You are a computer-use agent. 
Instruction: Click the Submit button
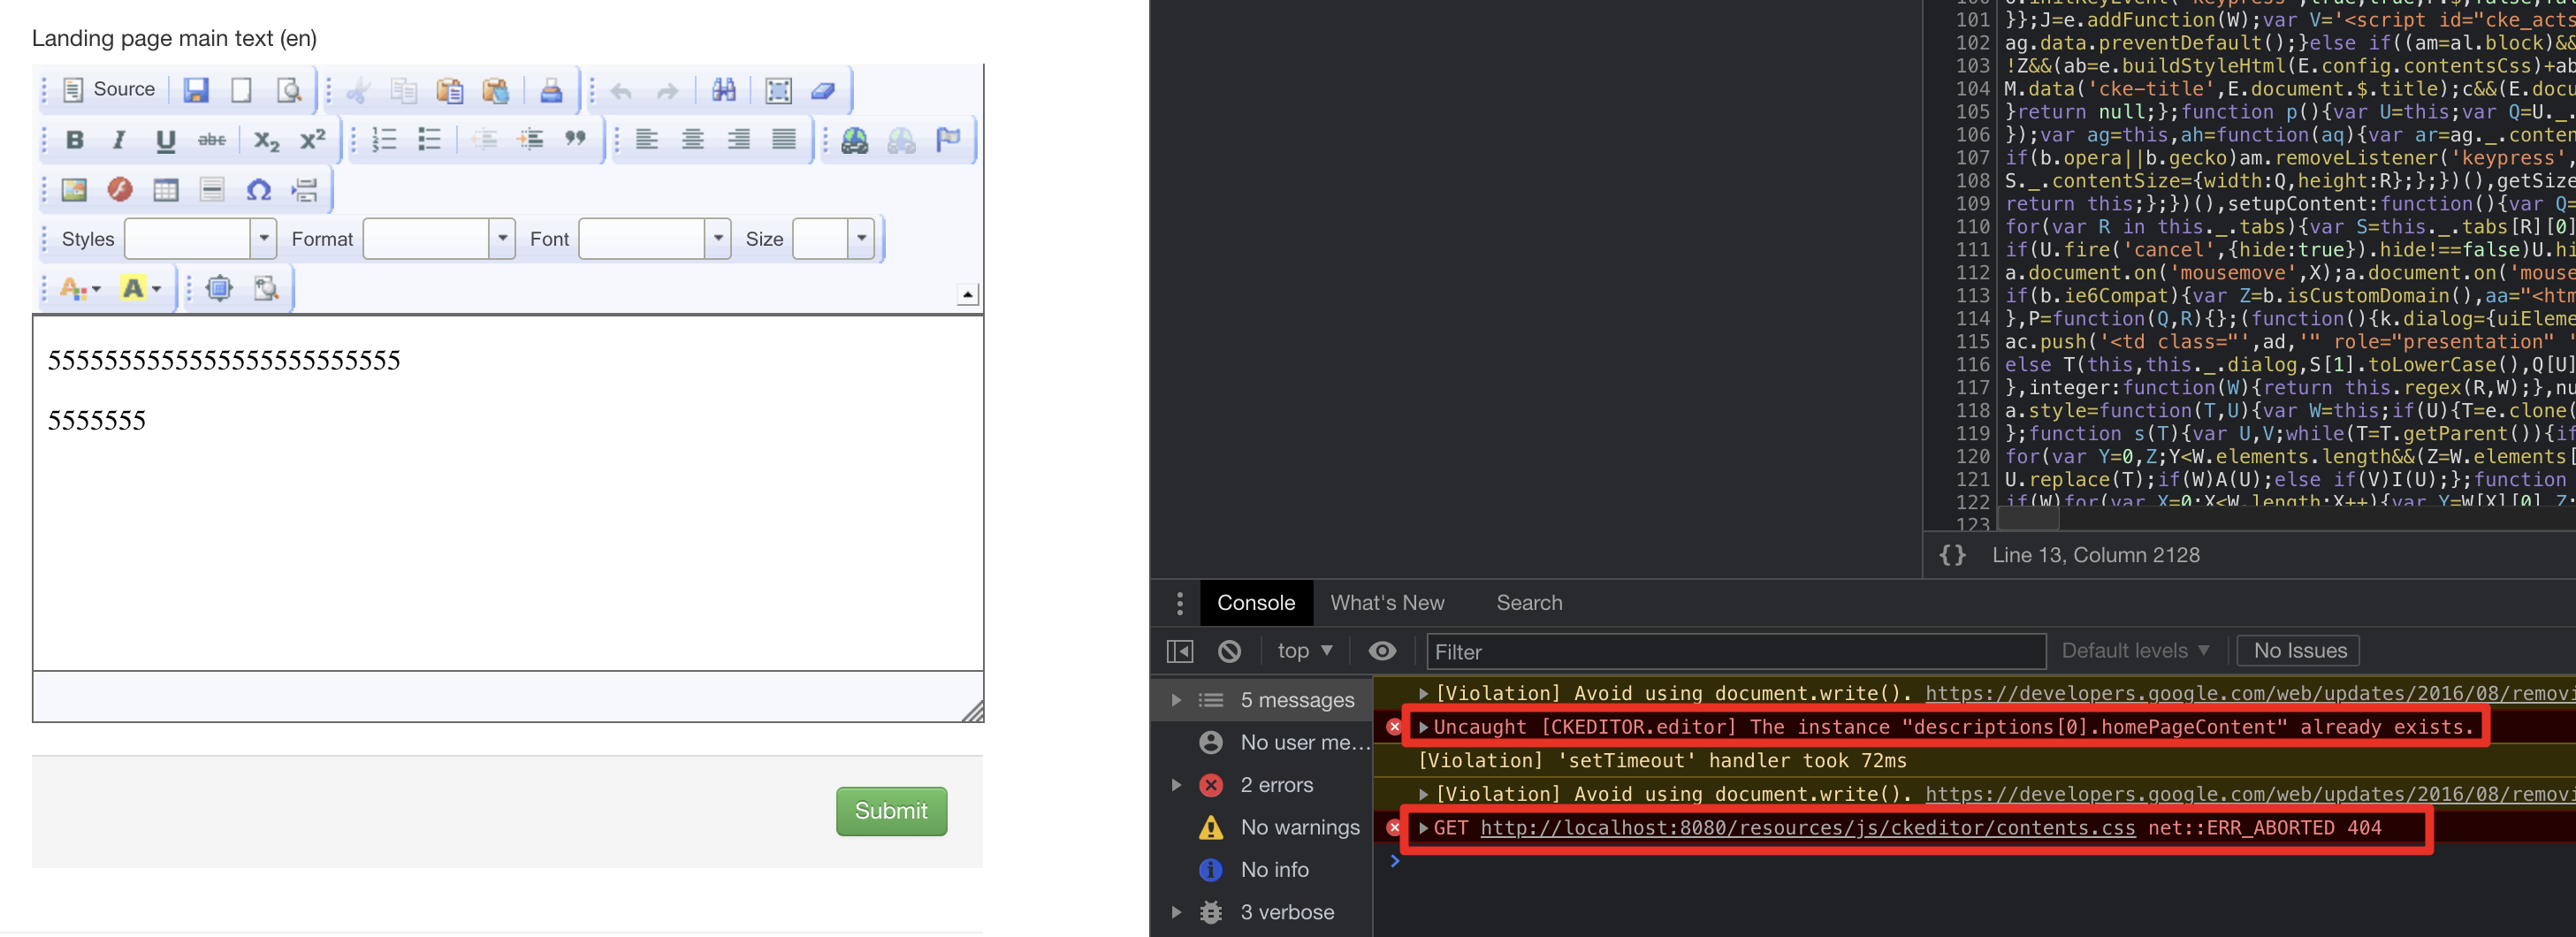point(890,811)
